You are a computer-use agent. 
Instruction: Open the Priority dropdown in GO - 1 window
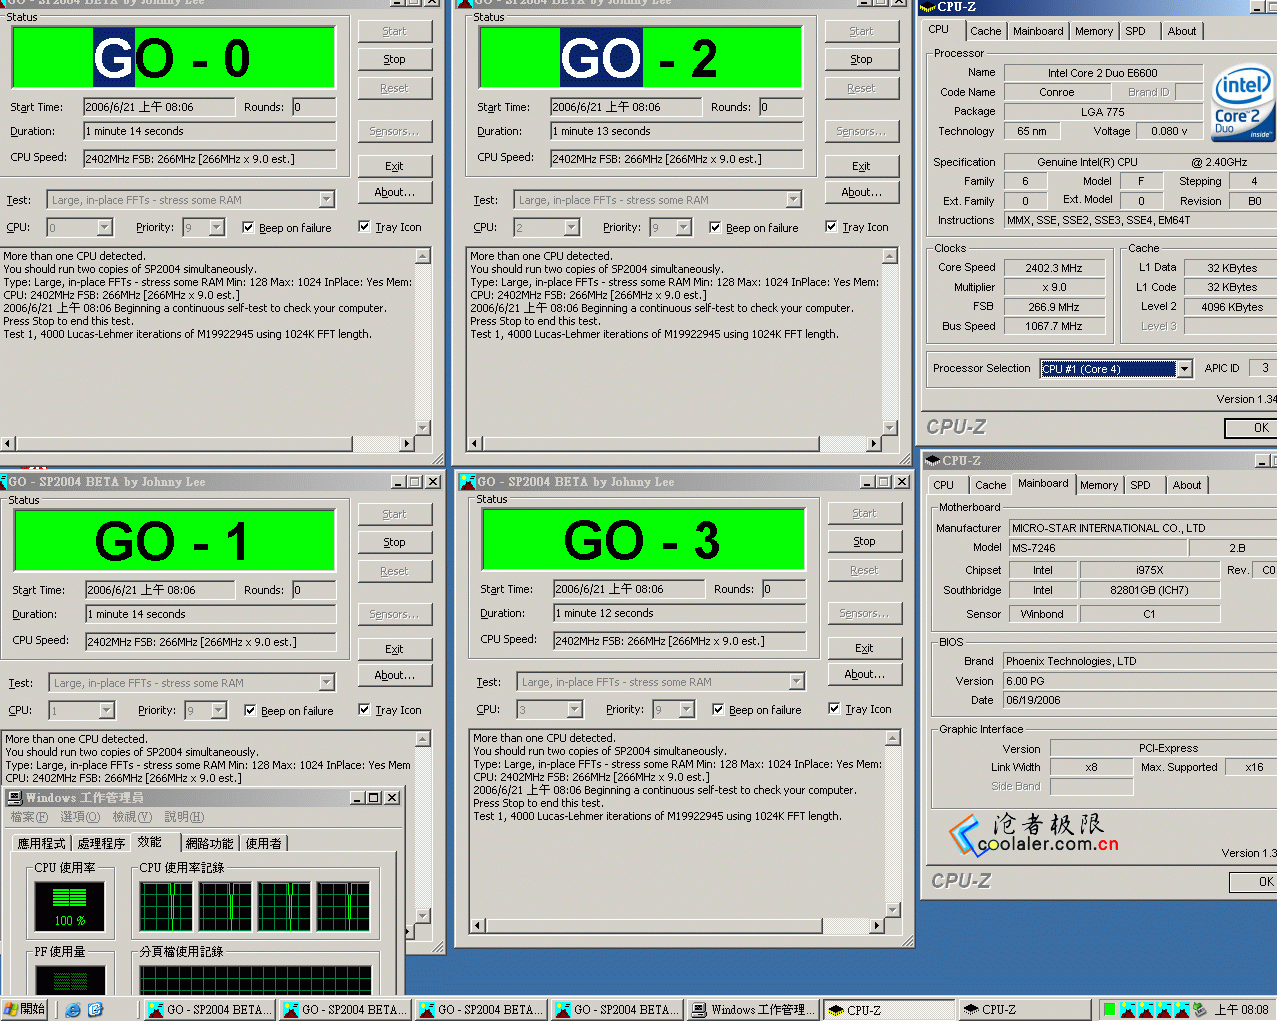[218, 711]
